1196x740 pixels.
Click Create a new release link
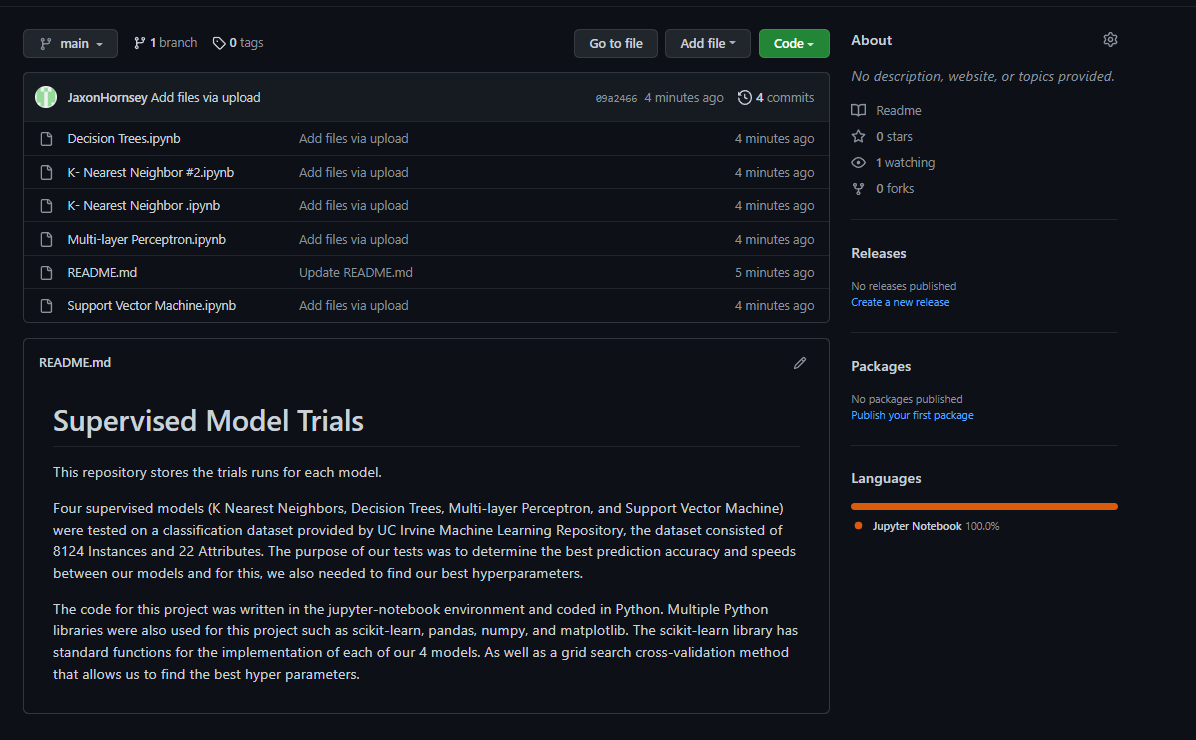tap(900, 302)
